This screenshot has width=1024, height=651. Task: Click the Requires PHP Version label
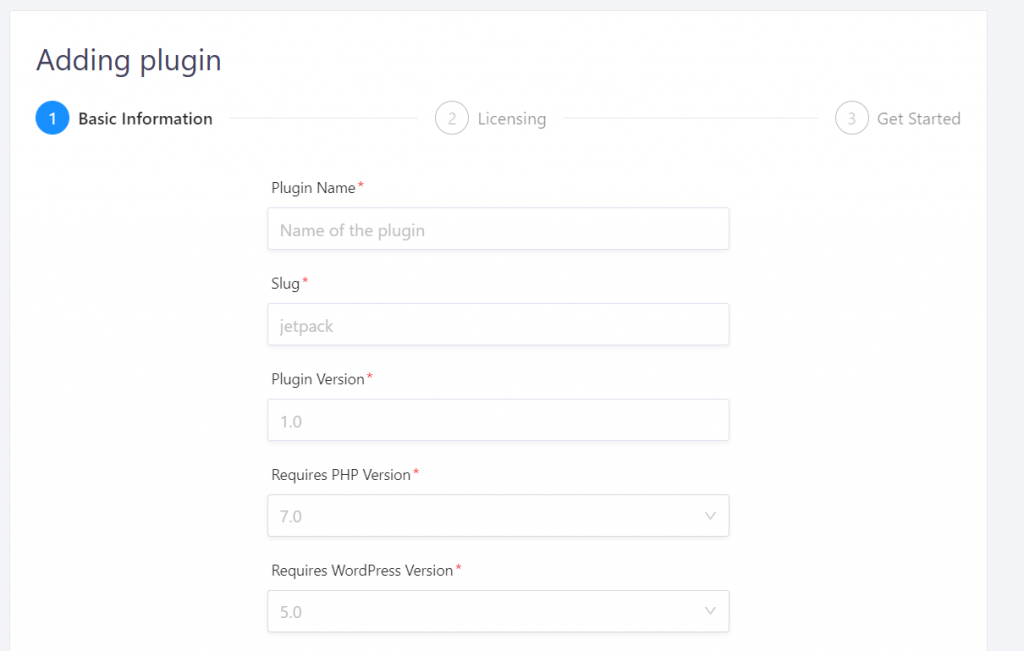(341, 475)
